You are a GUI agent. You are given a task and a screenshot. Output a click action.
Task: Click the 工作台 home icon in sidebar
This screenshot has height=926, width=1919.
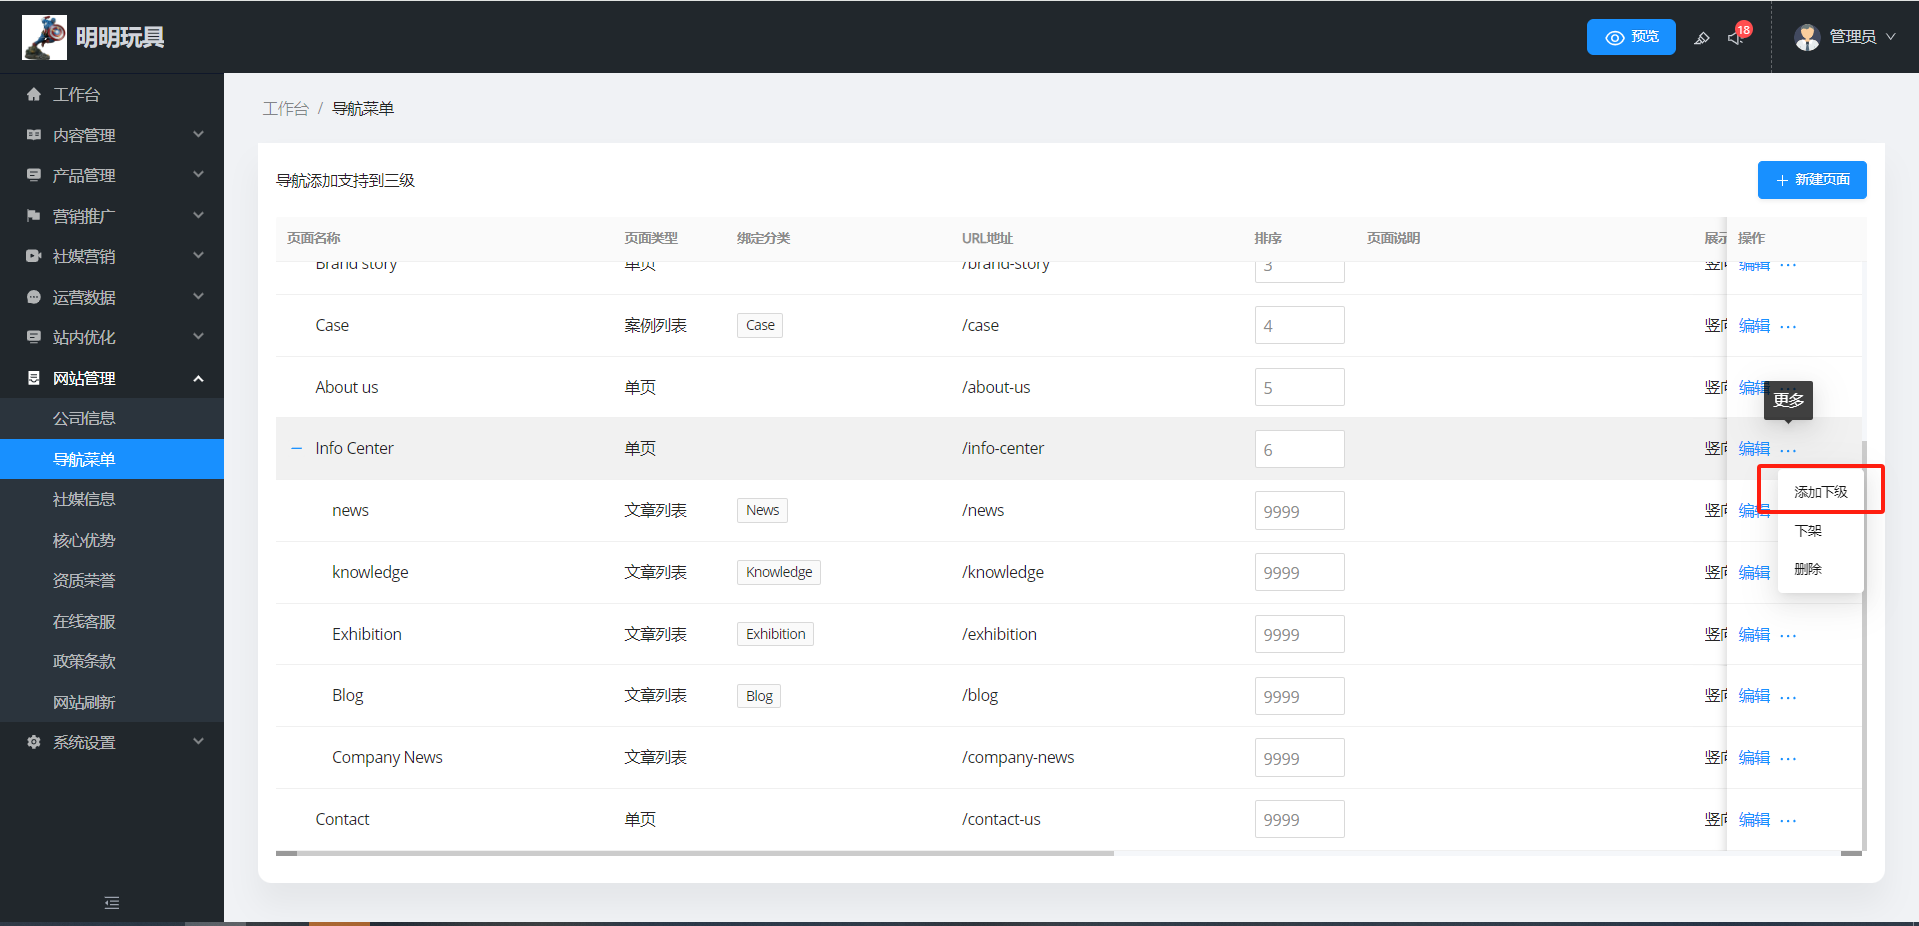34,94
